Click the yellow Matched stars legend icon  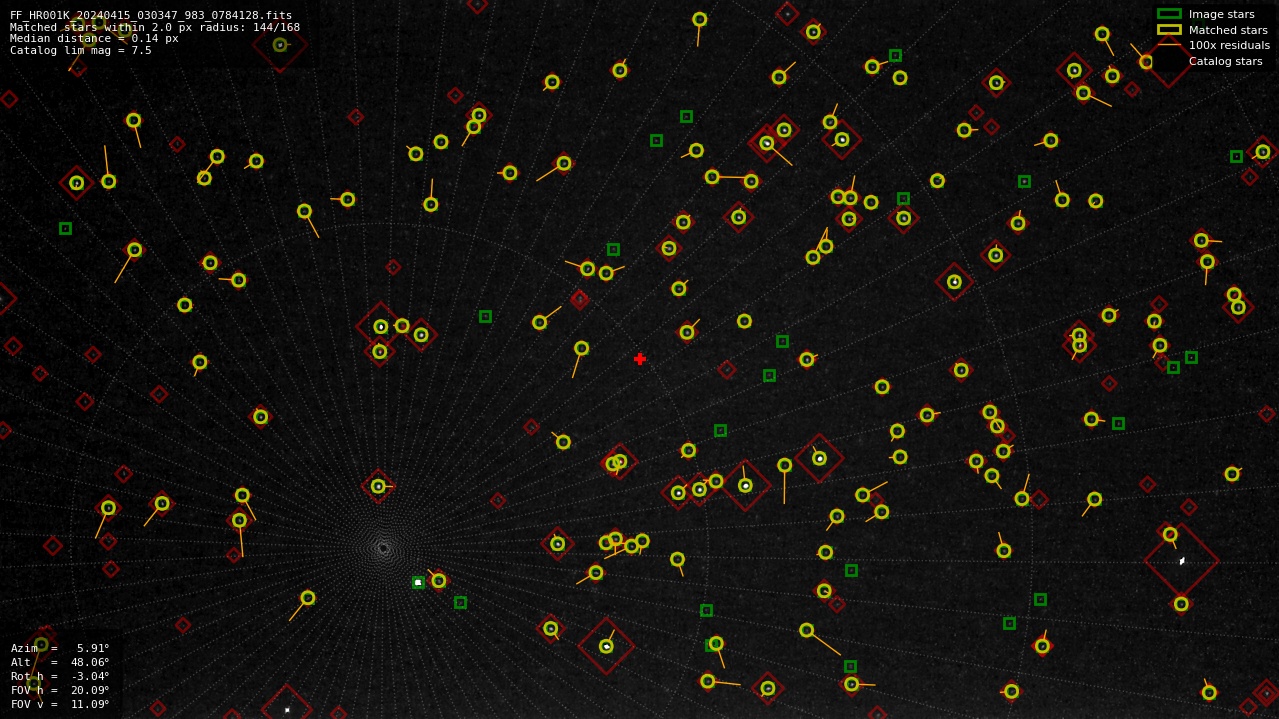[x=1169, y=30]
